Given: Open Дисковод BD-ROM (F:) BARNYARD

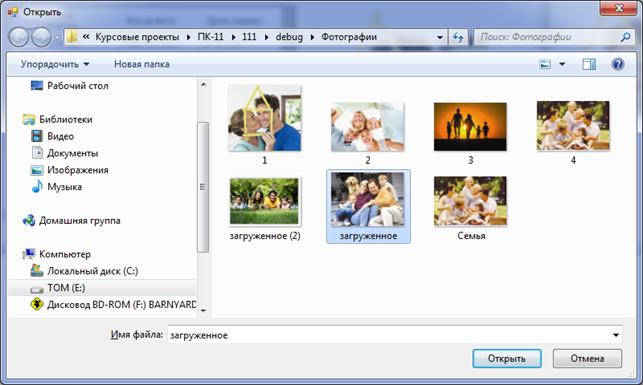Looking at the screenshot, I should click(113, 305).
